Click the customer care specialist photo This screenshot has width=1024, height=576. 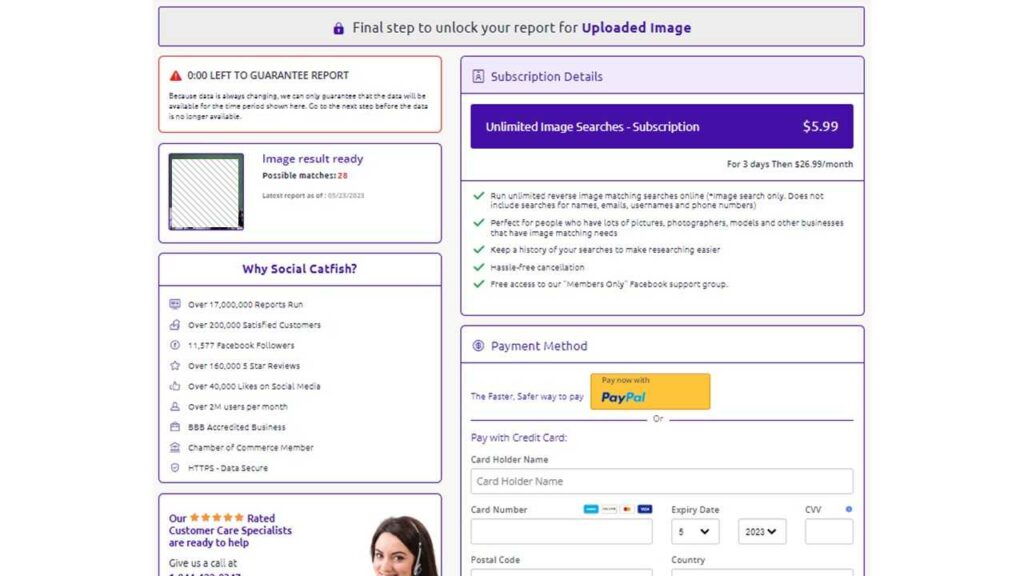coord(403,546)
